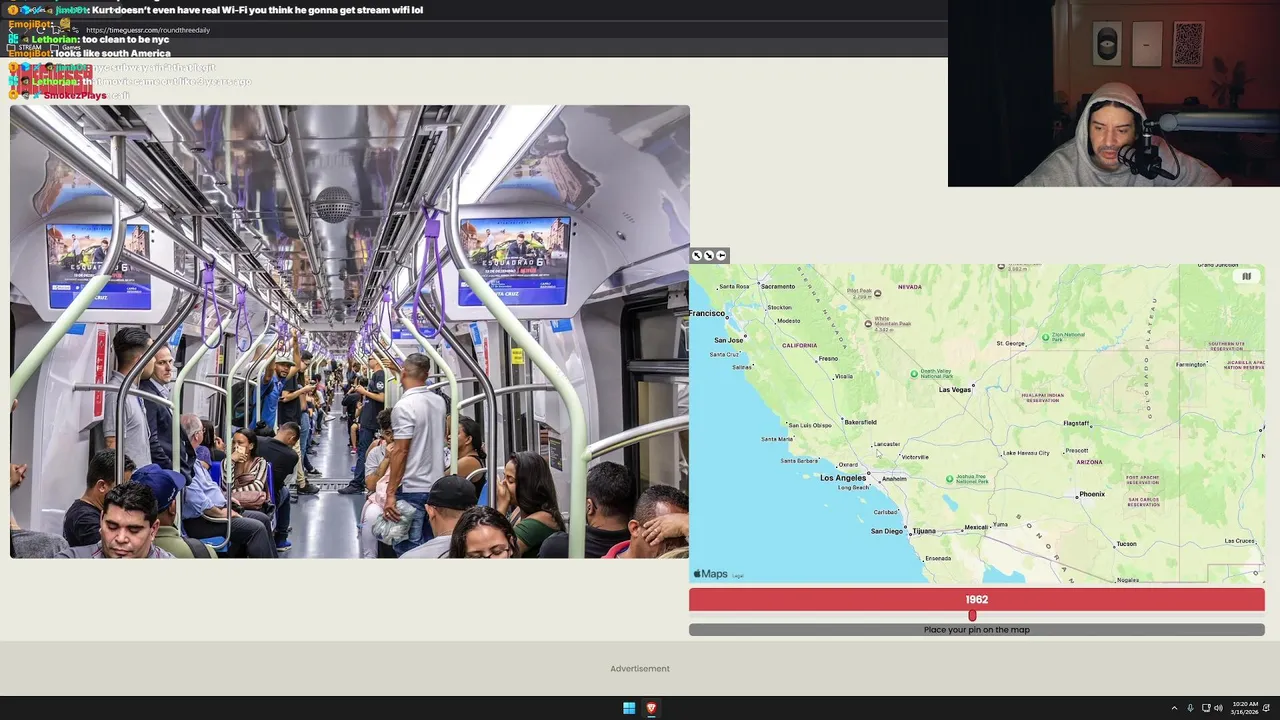Image resolution: width=1280 pixels, height=720 pixels.
Task: Place pin on Fresno label
Action: click(828, 359)
